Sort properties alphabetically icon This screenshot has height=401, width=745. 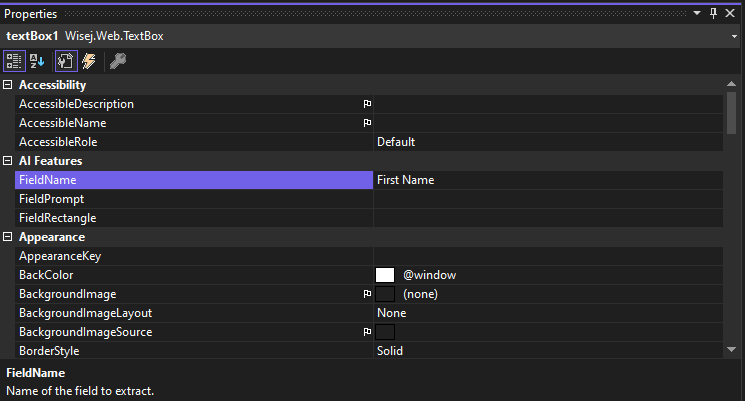37,61
